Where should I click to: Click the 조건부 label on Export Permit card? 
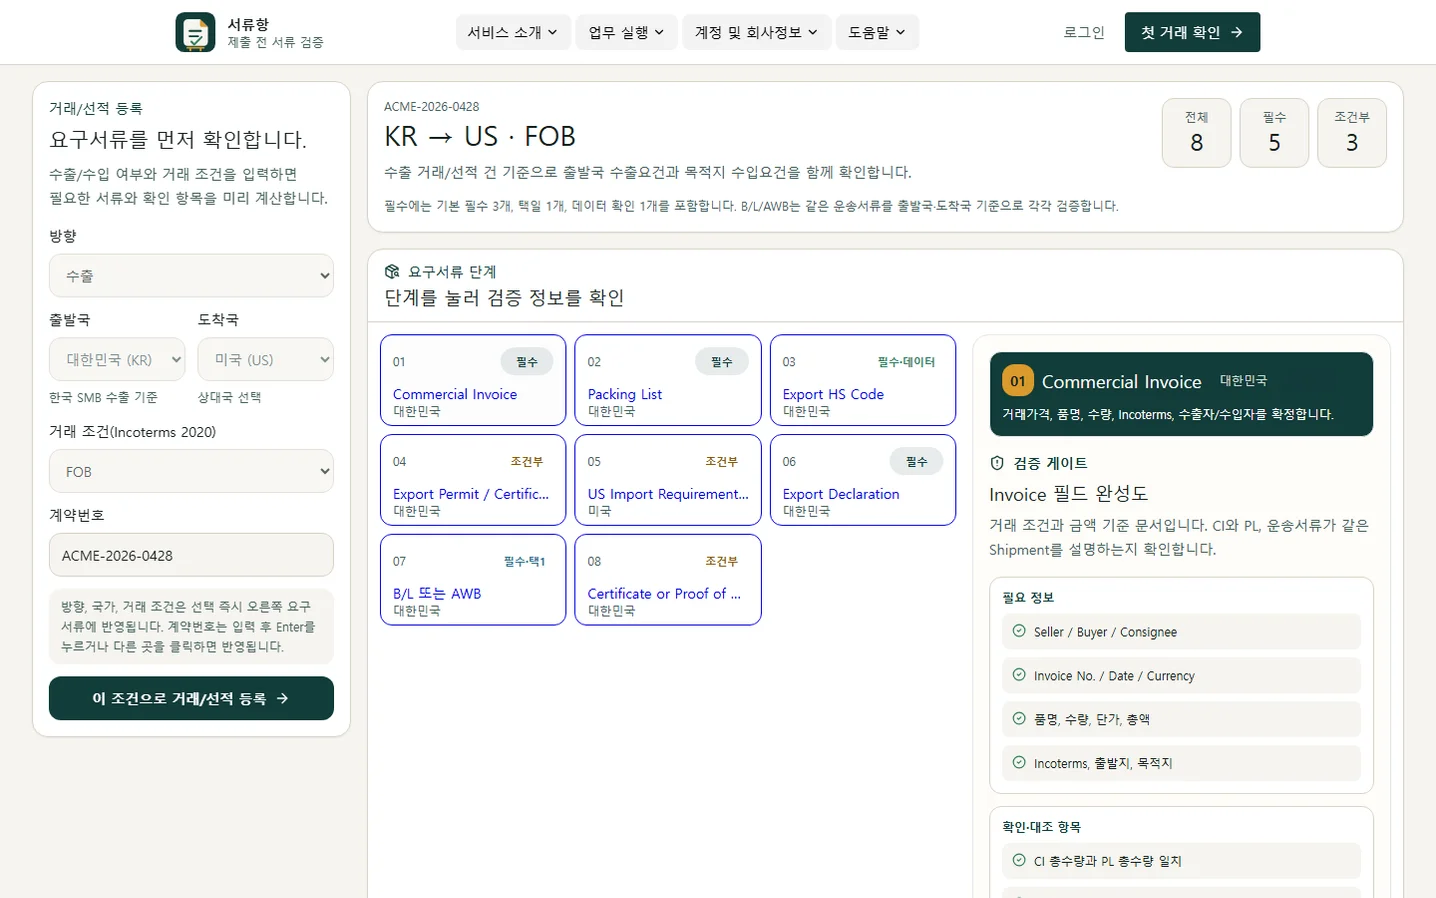[x=527, y=462]
